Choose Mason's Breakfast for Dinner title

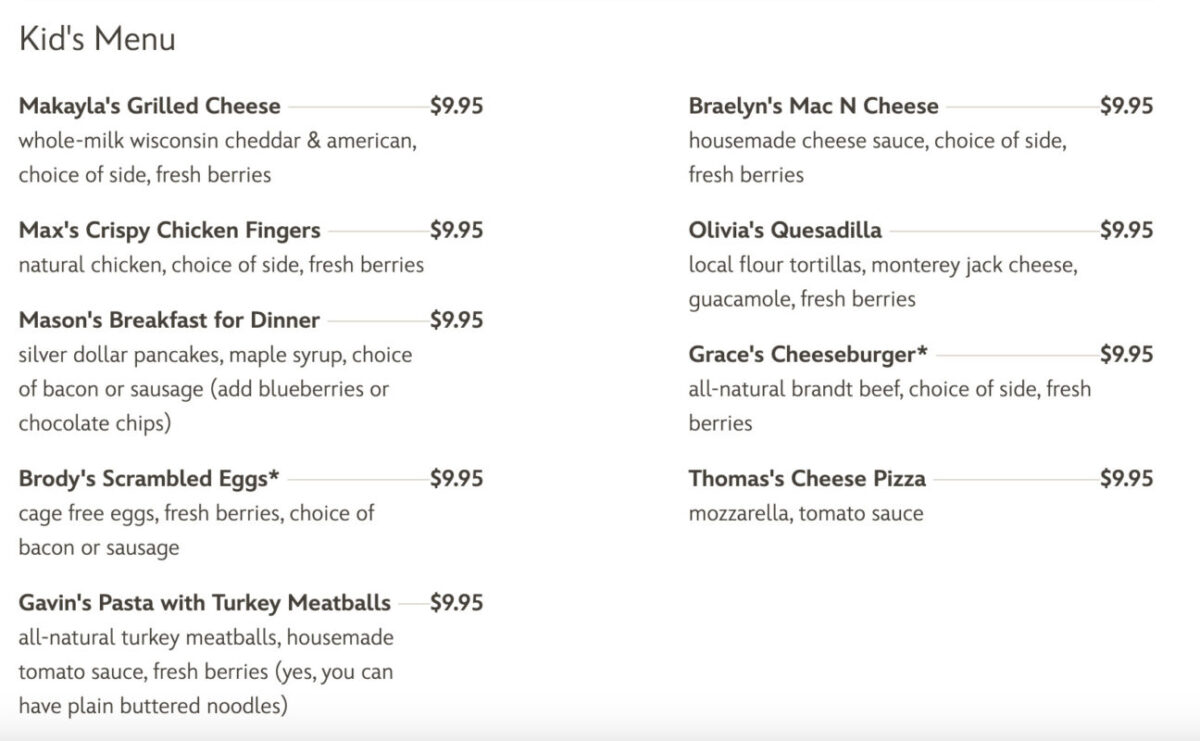[x=169, y=320]
